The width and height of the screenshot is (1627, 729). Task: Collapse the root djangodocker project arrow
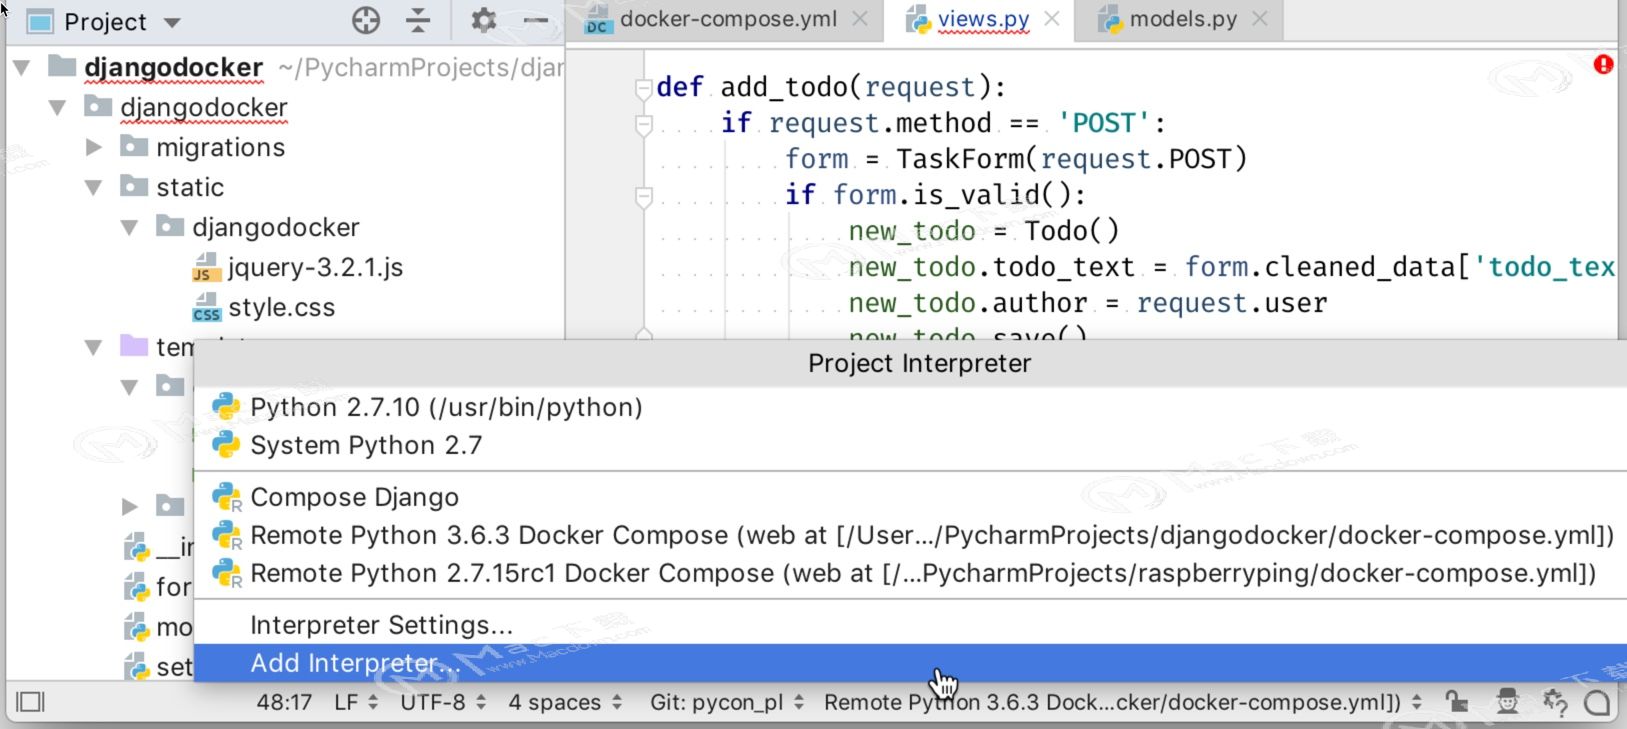click(22, 68)
